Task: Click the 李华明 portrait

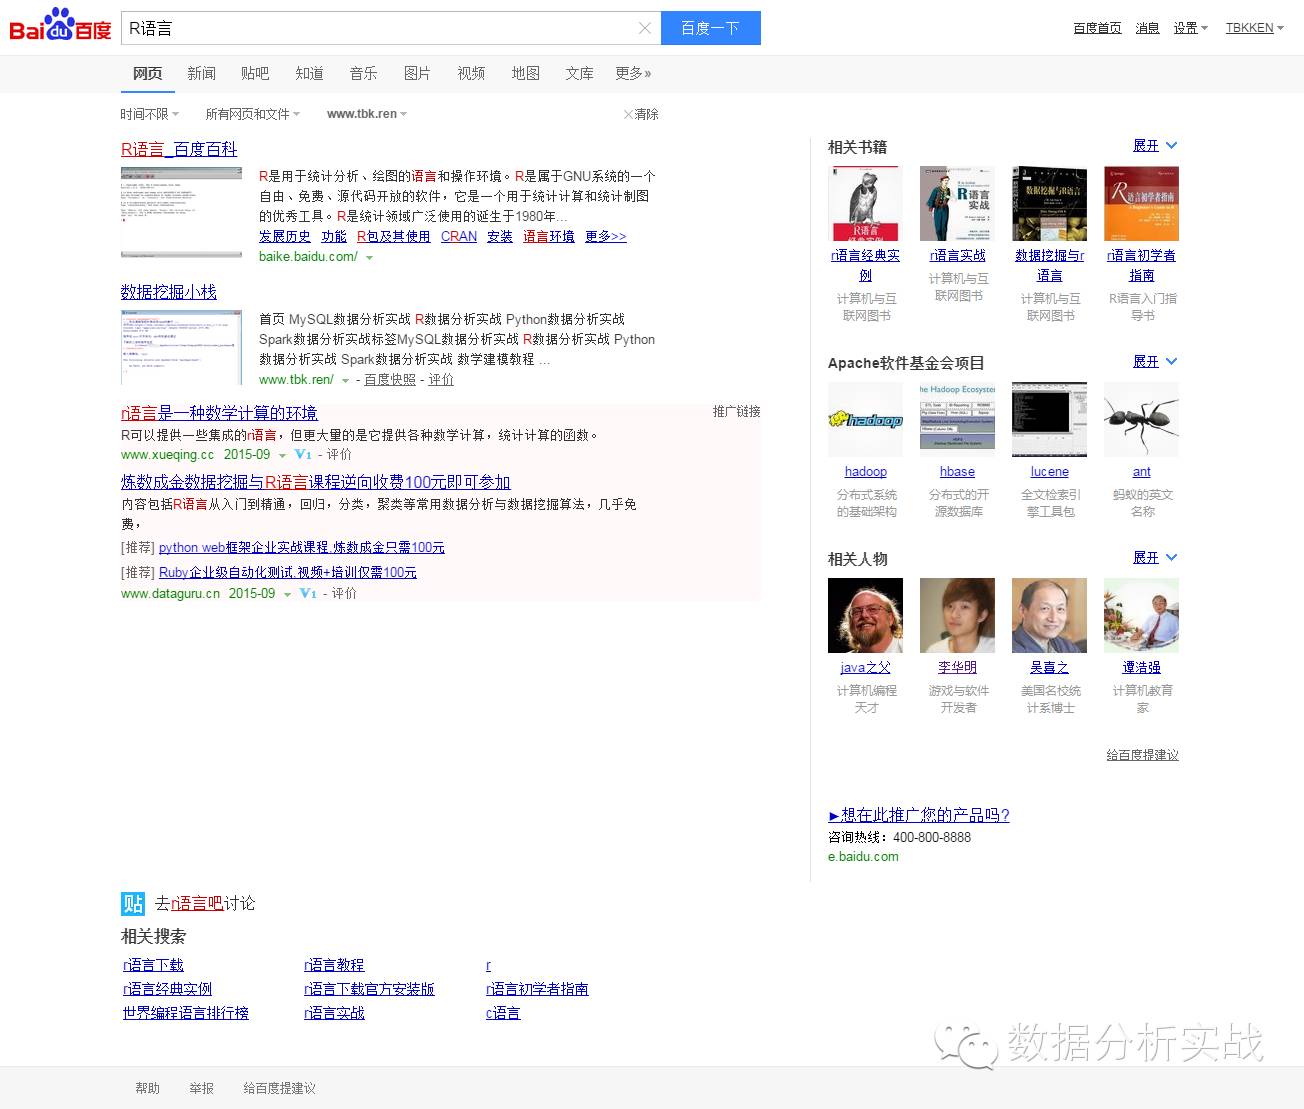Action: pos(958,615)
